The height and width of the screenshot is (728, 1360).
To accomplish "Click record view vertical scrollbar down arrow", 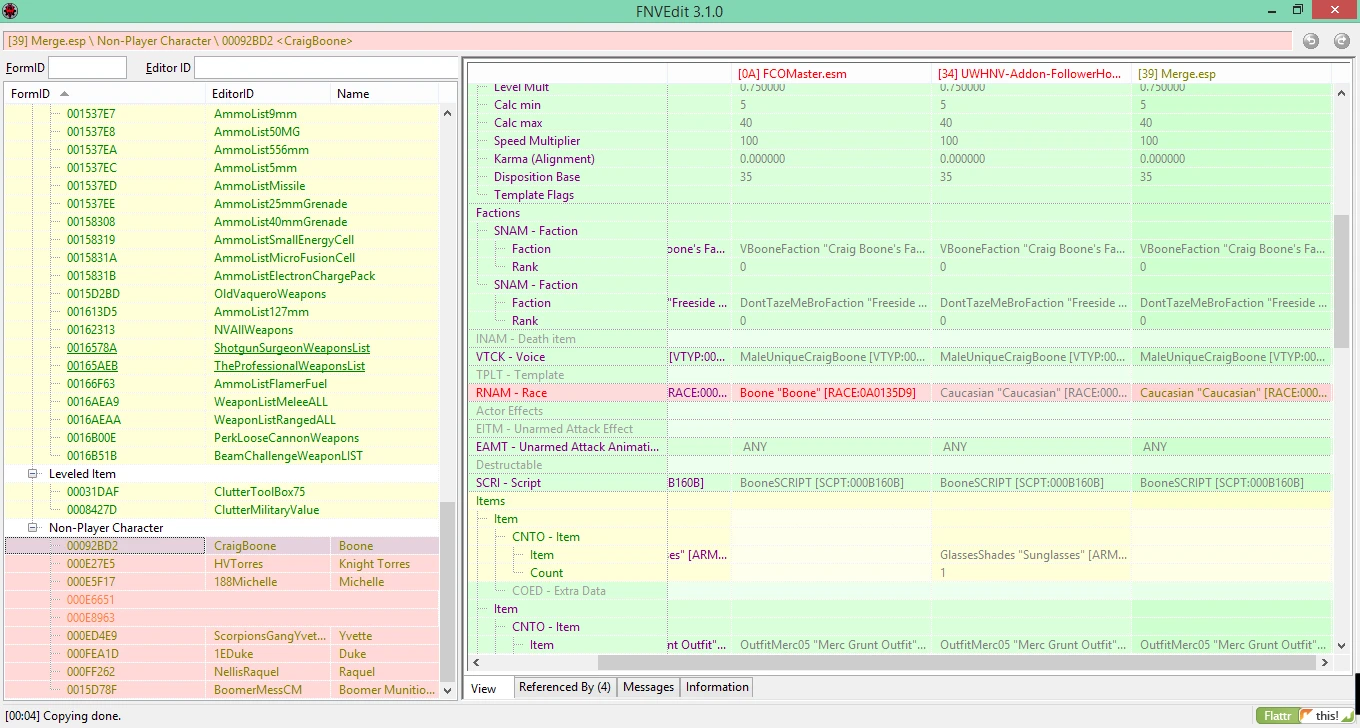I will pos(1341,645).
